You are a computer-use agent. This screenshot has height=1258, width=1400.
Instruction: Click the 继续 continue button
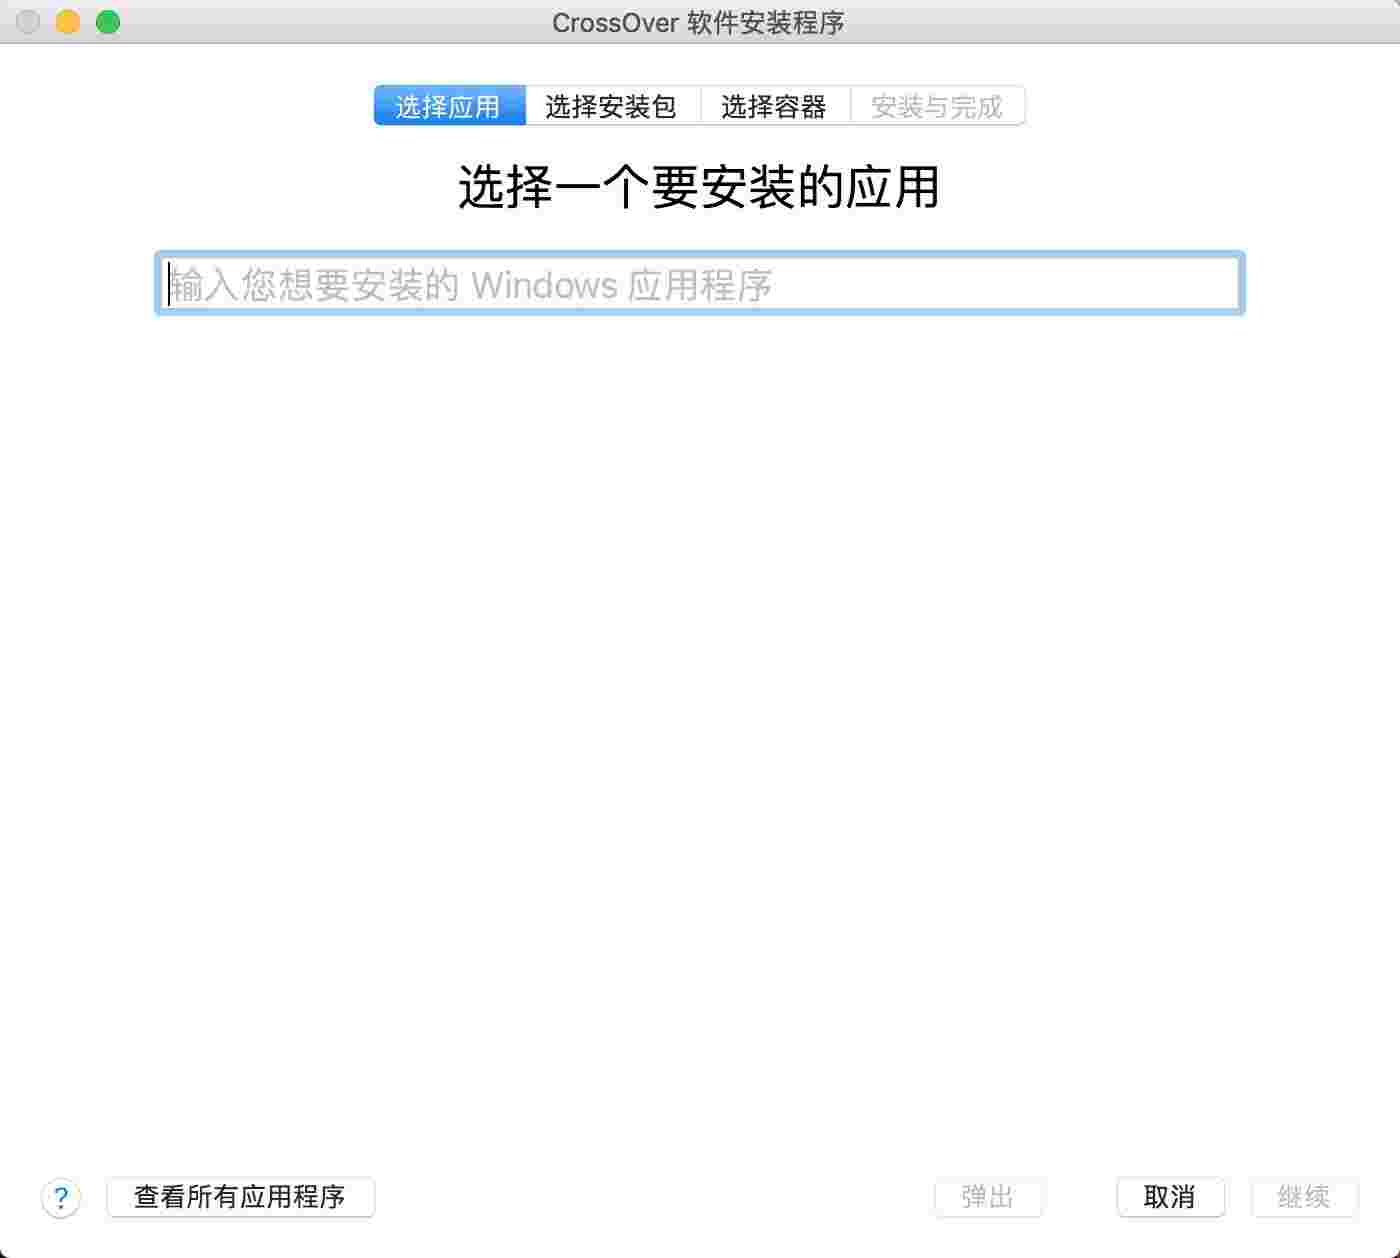pyautogui.click(x=1304, y=1197)
